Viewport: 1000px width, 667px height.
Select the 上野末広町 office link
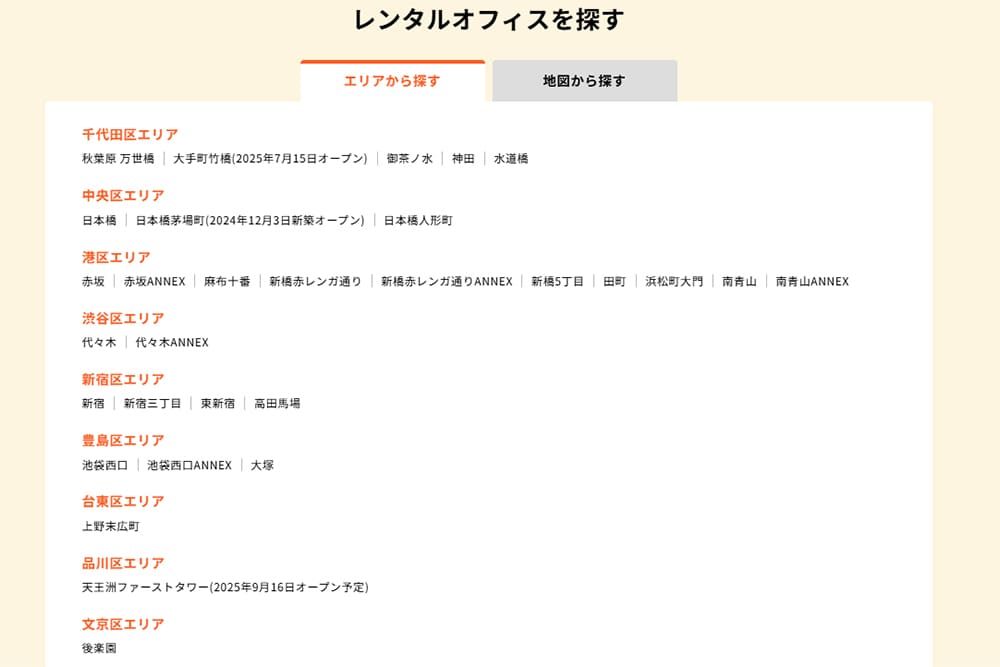coord(110,526)
